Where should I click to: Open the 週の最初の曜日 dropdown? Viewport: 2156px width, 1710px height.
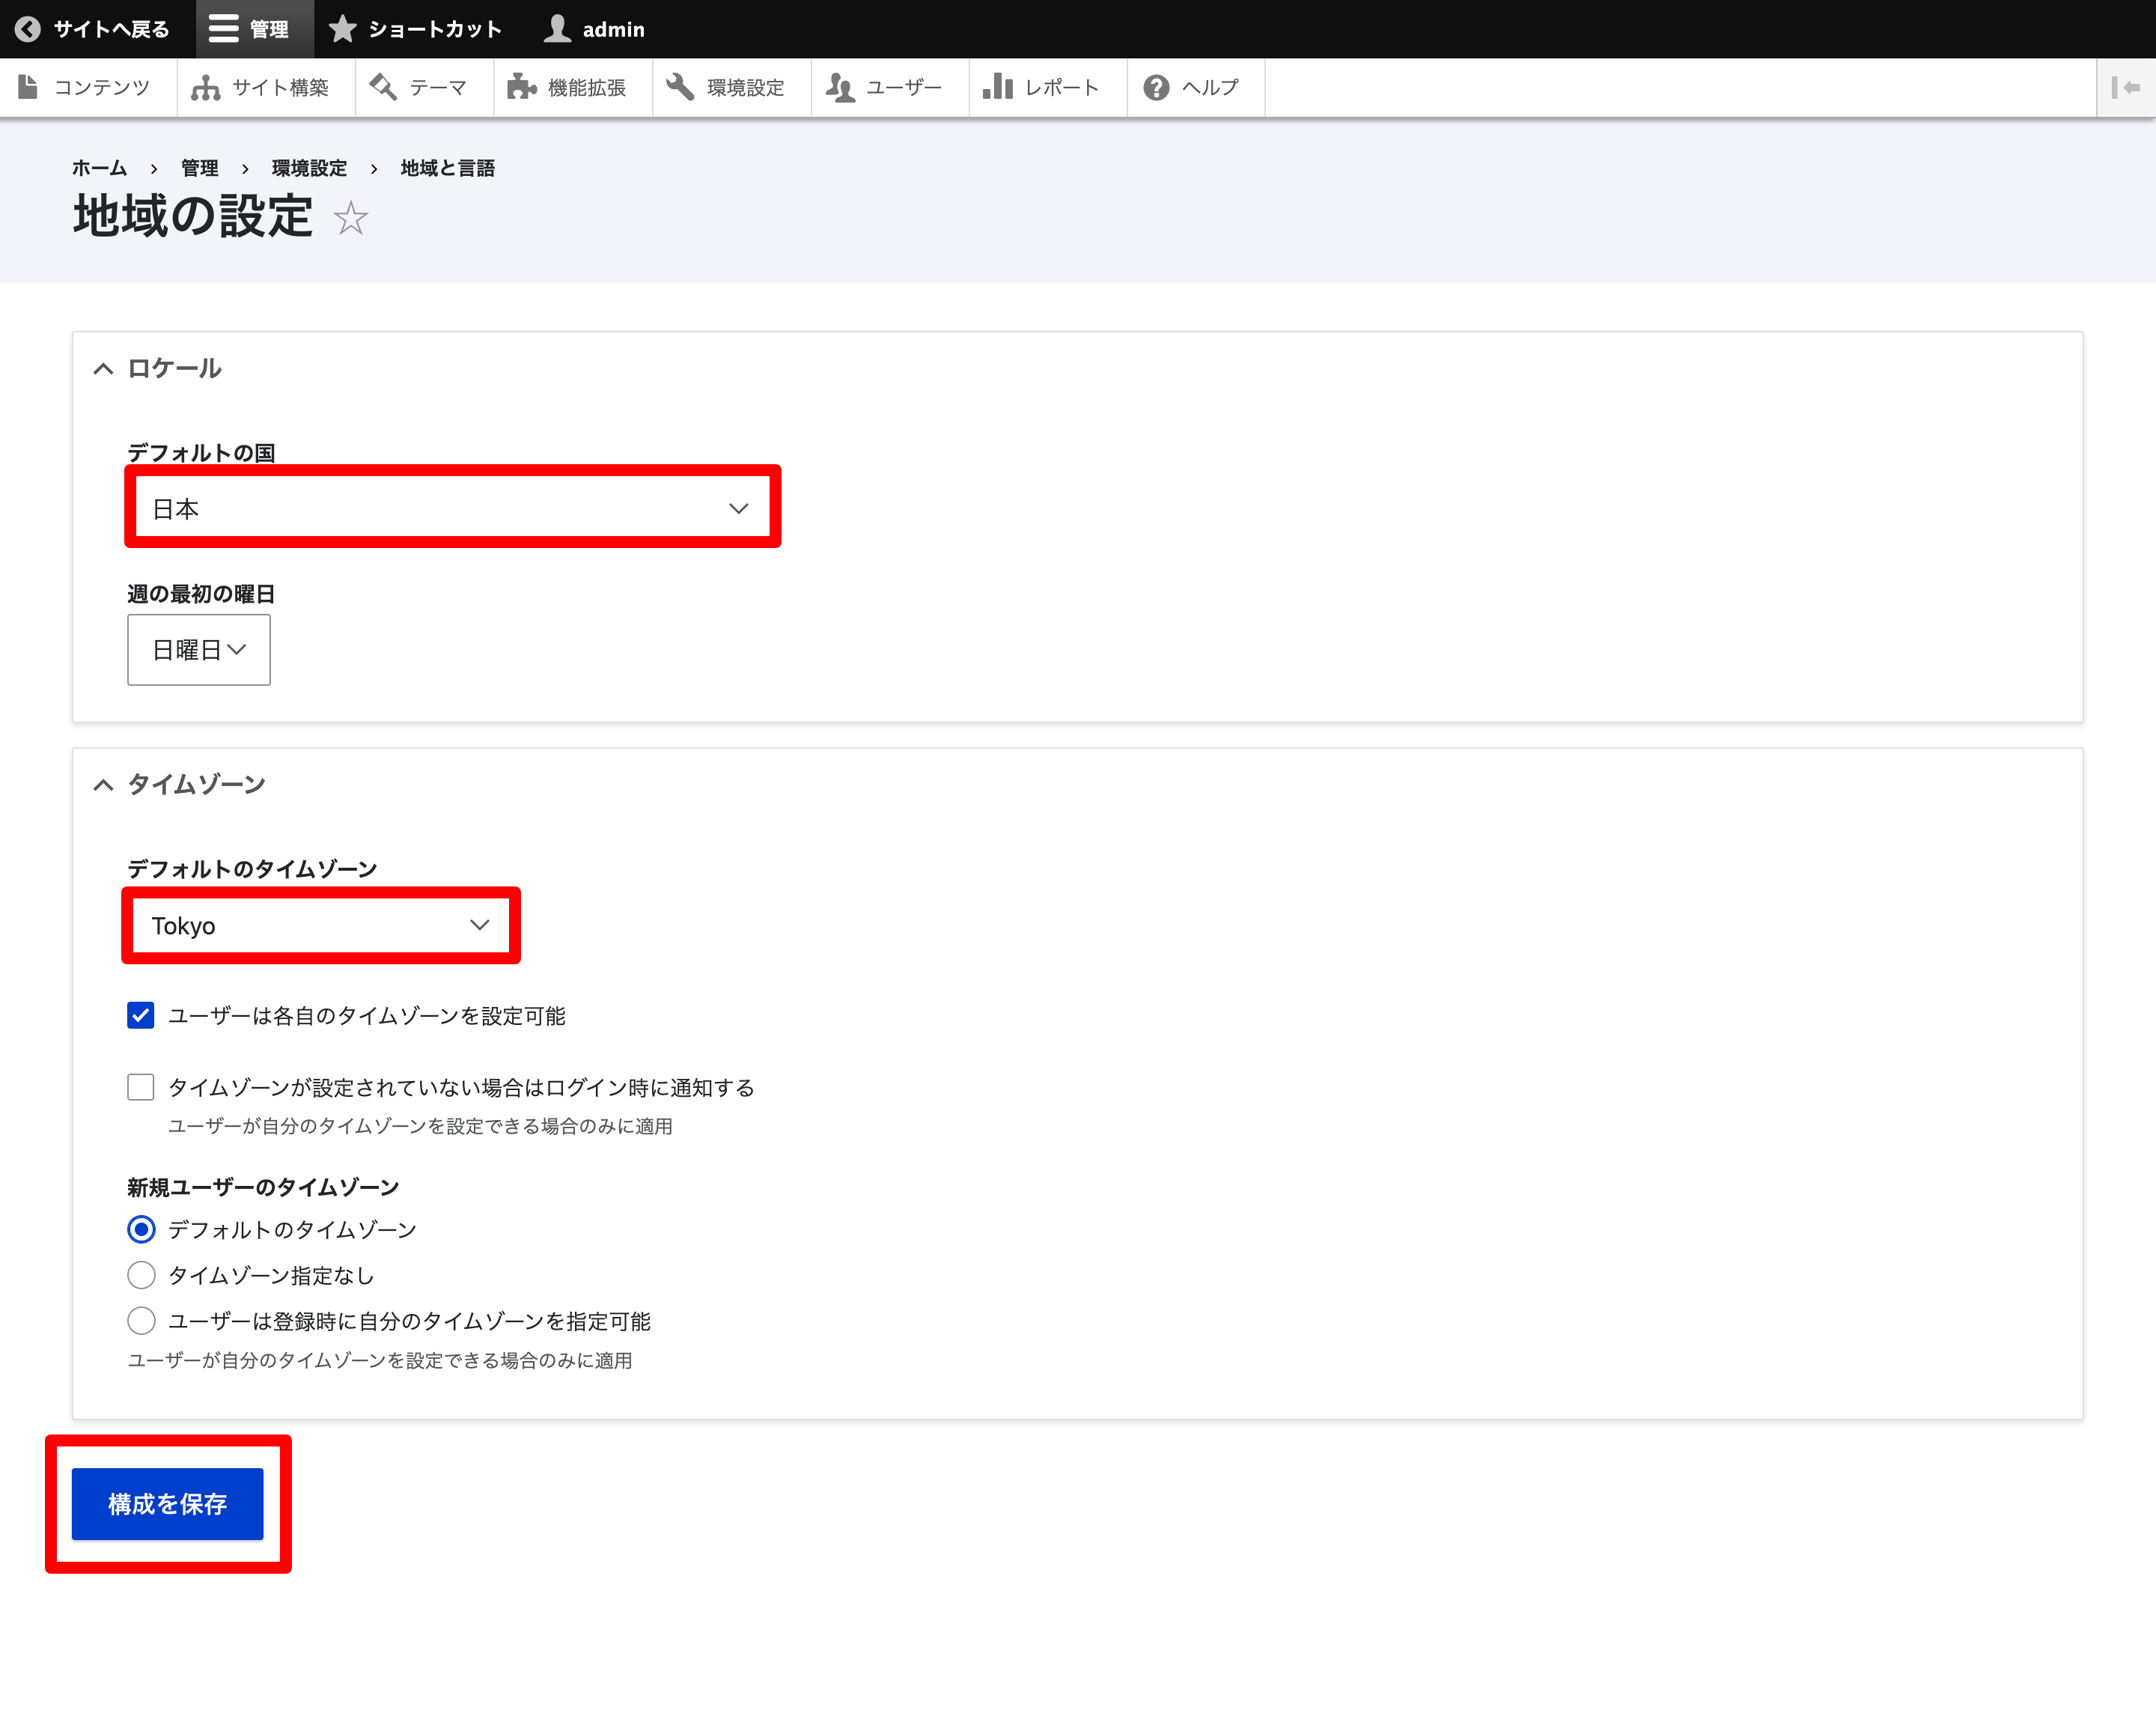(198, 650)
